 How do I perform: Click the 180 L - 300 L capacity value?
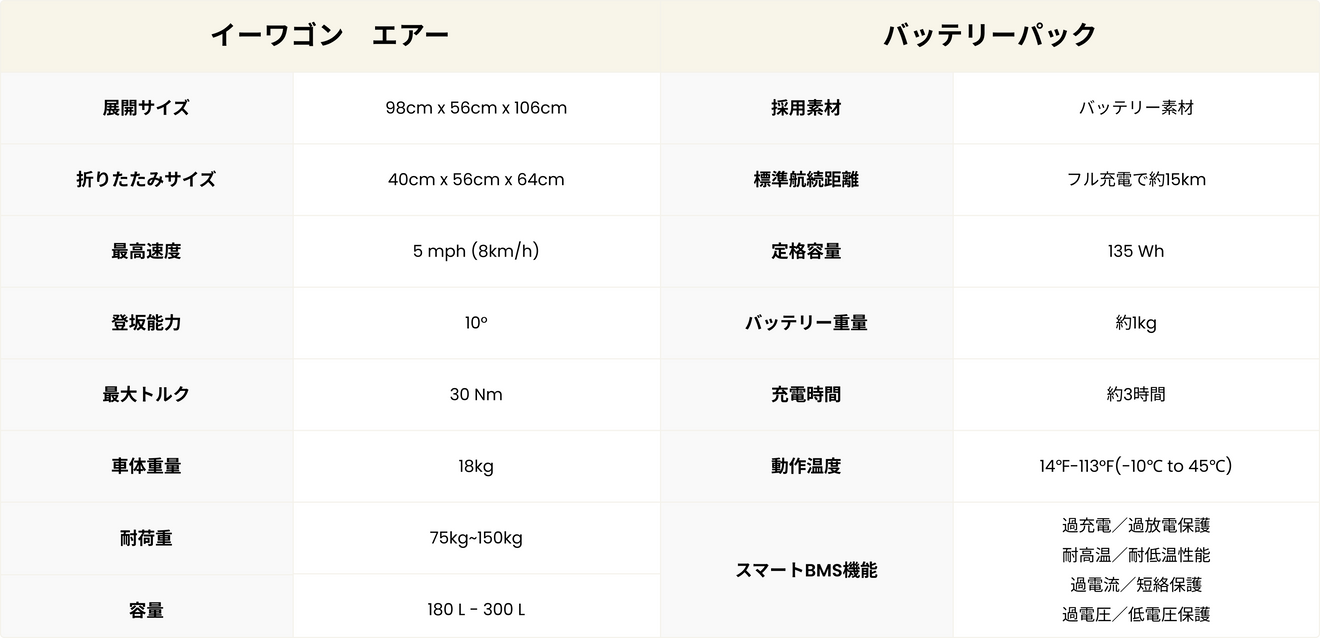476,610
